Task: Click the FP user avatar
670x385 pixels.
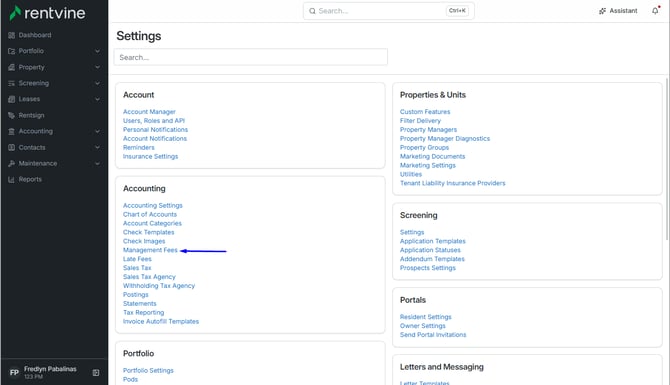Action: tap(14, 373)
